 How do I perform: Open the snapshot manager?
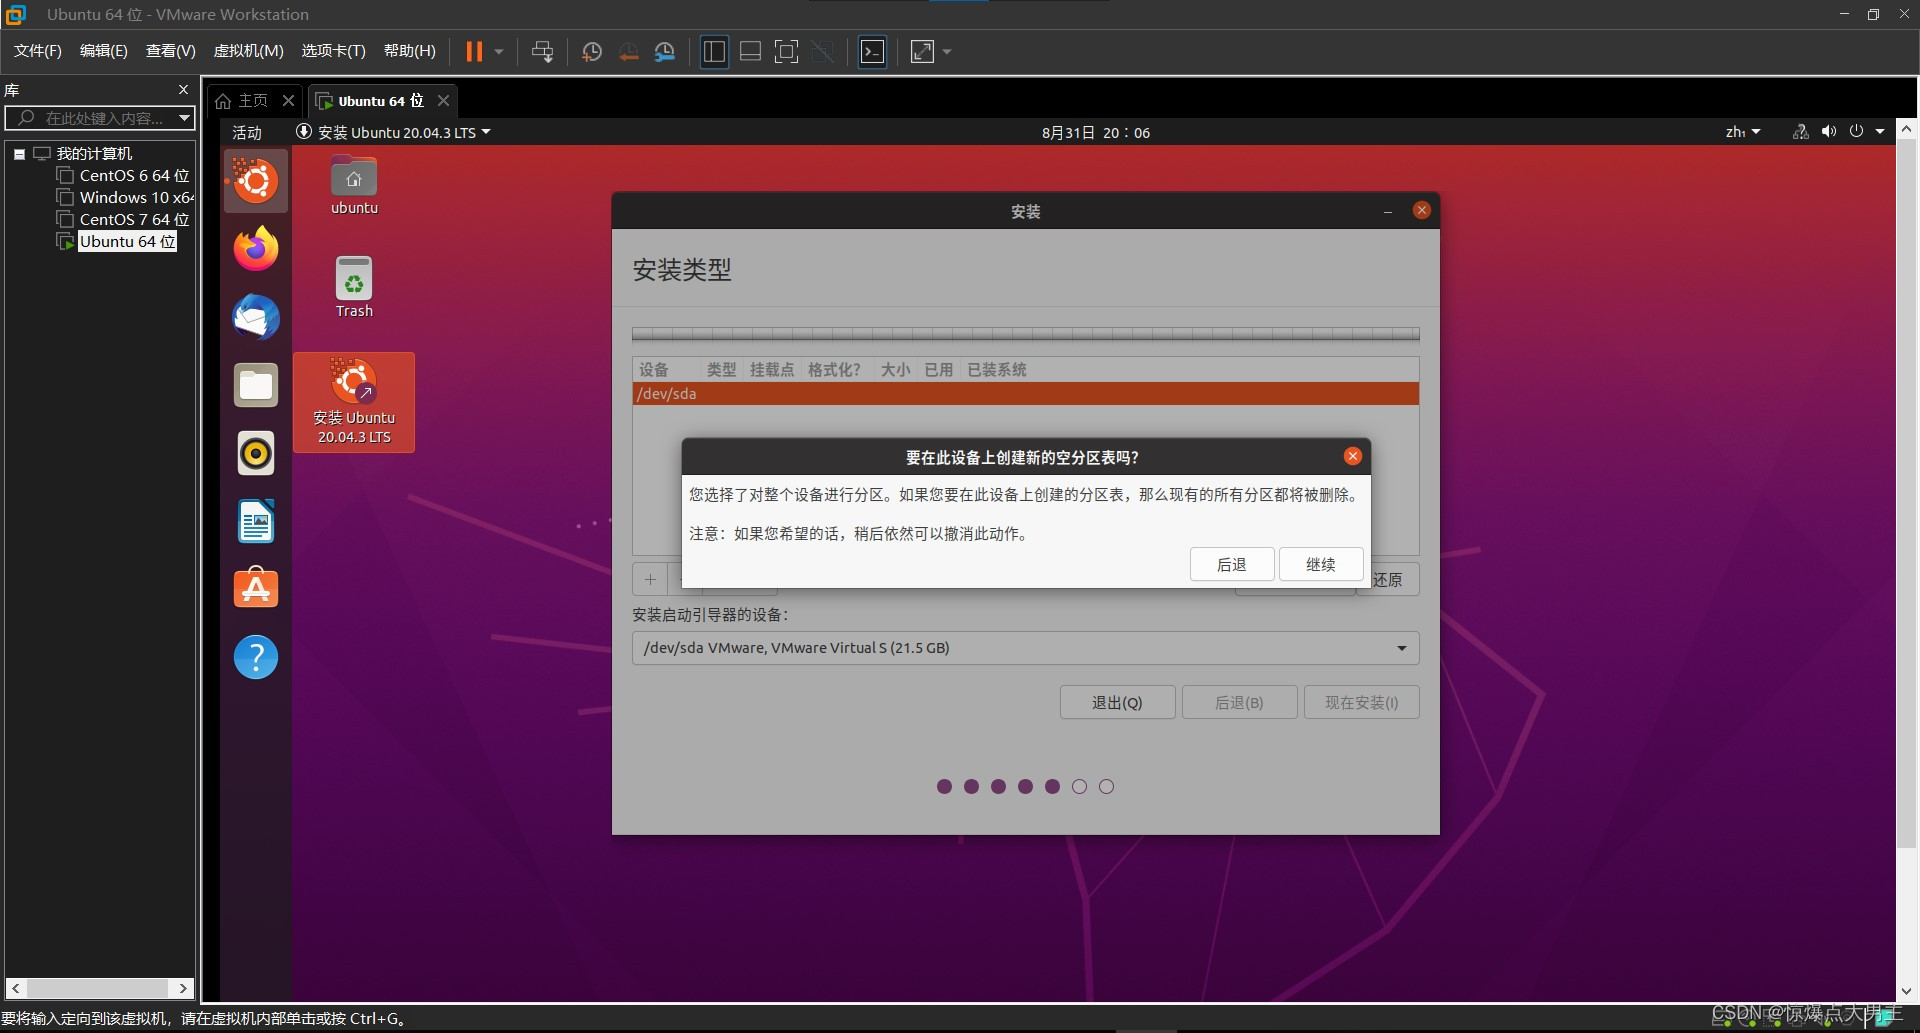click(x=665, y=52)
